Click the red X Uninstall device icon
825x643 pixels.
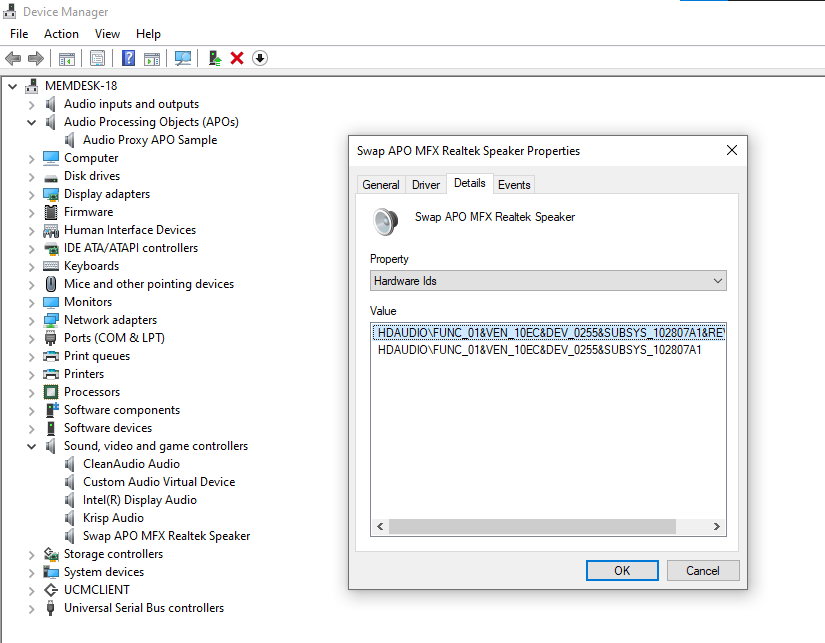tap(237, 58)
